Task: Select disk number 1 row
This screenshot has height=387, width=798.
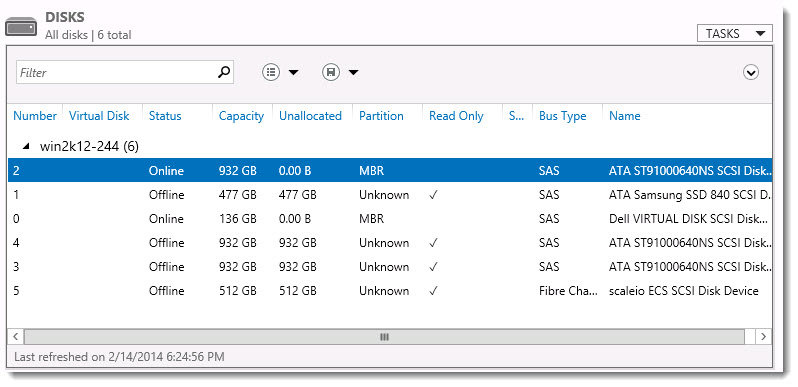Action: pyautogui.click(x=390, y=195)
